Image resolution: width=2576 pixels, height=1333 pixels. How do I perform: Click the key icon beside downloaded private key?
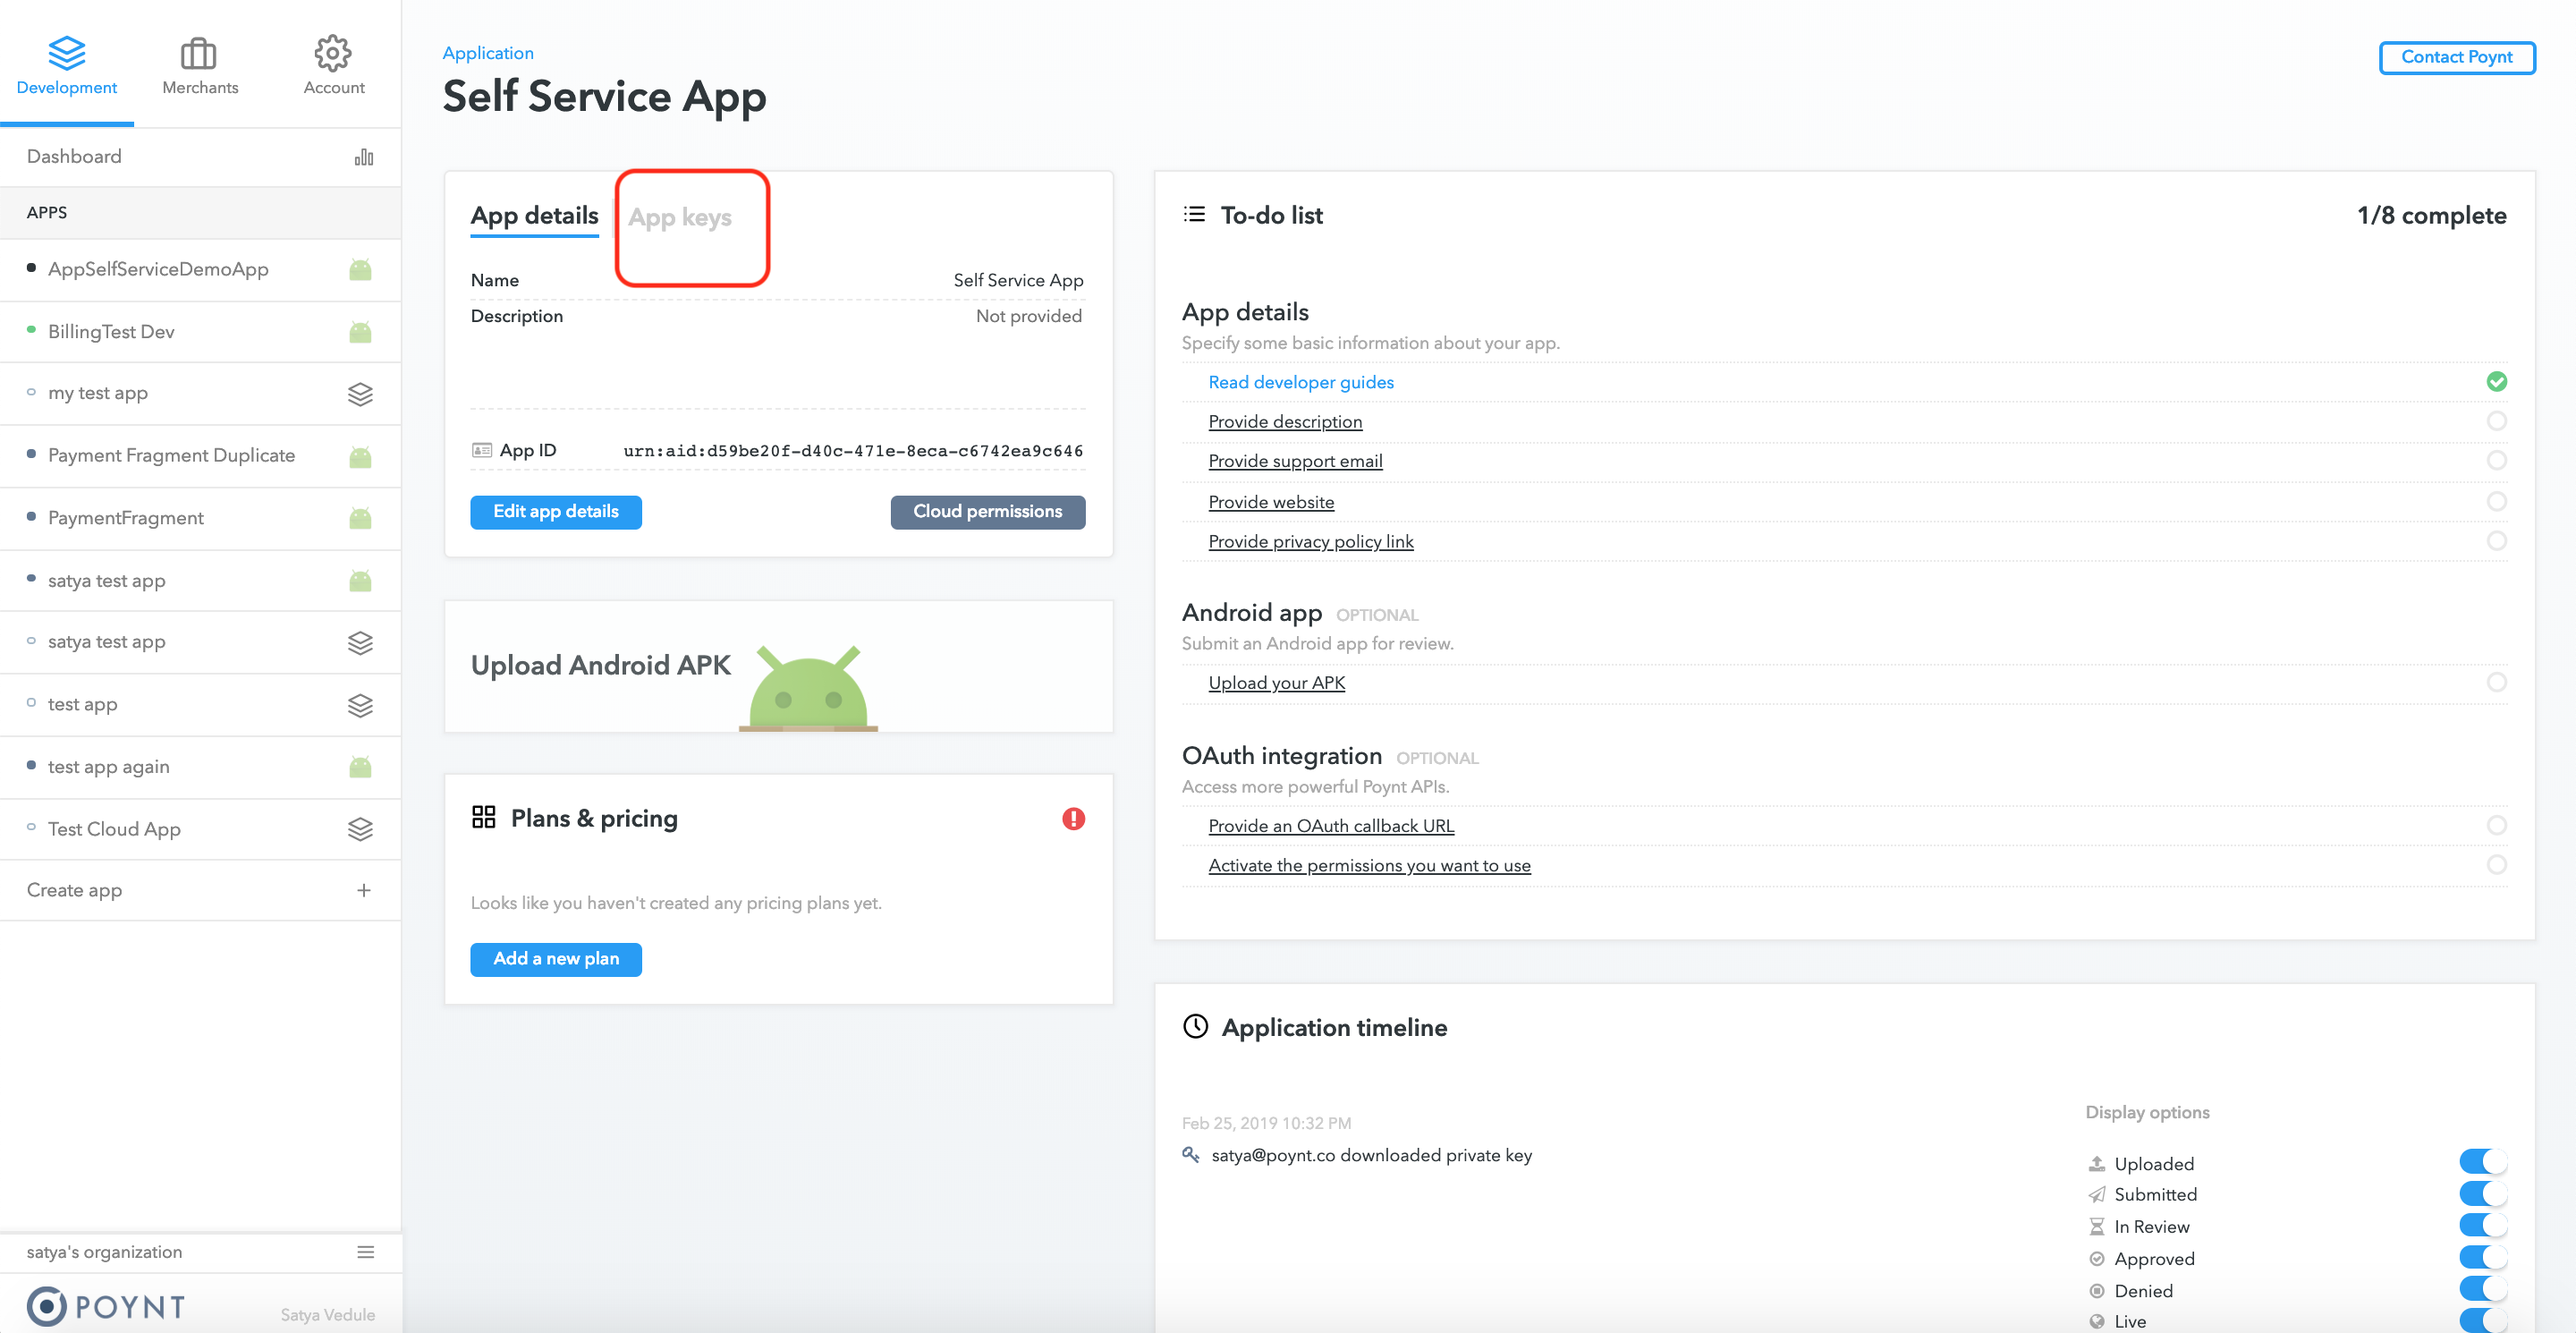click(1190, 1154)
